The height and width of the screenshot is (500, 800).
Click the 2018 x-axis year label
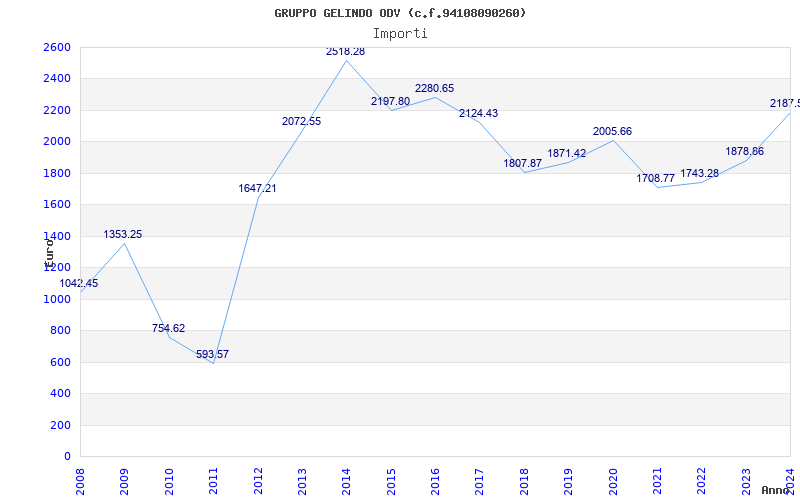pos(524,481)
